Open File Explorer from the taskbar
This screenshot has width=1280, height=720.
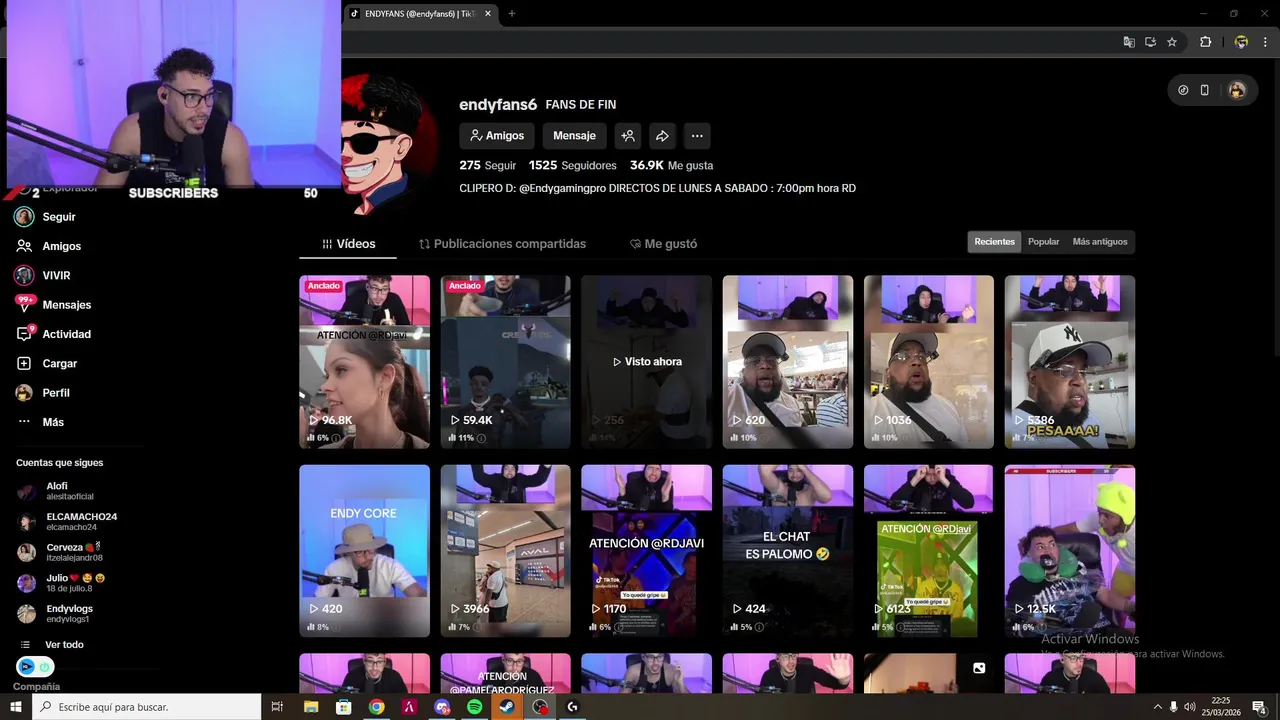(x=311, y=707)
